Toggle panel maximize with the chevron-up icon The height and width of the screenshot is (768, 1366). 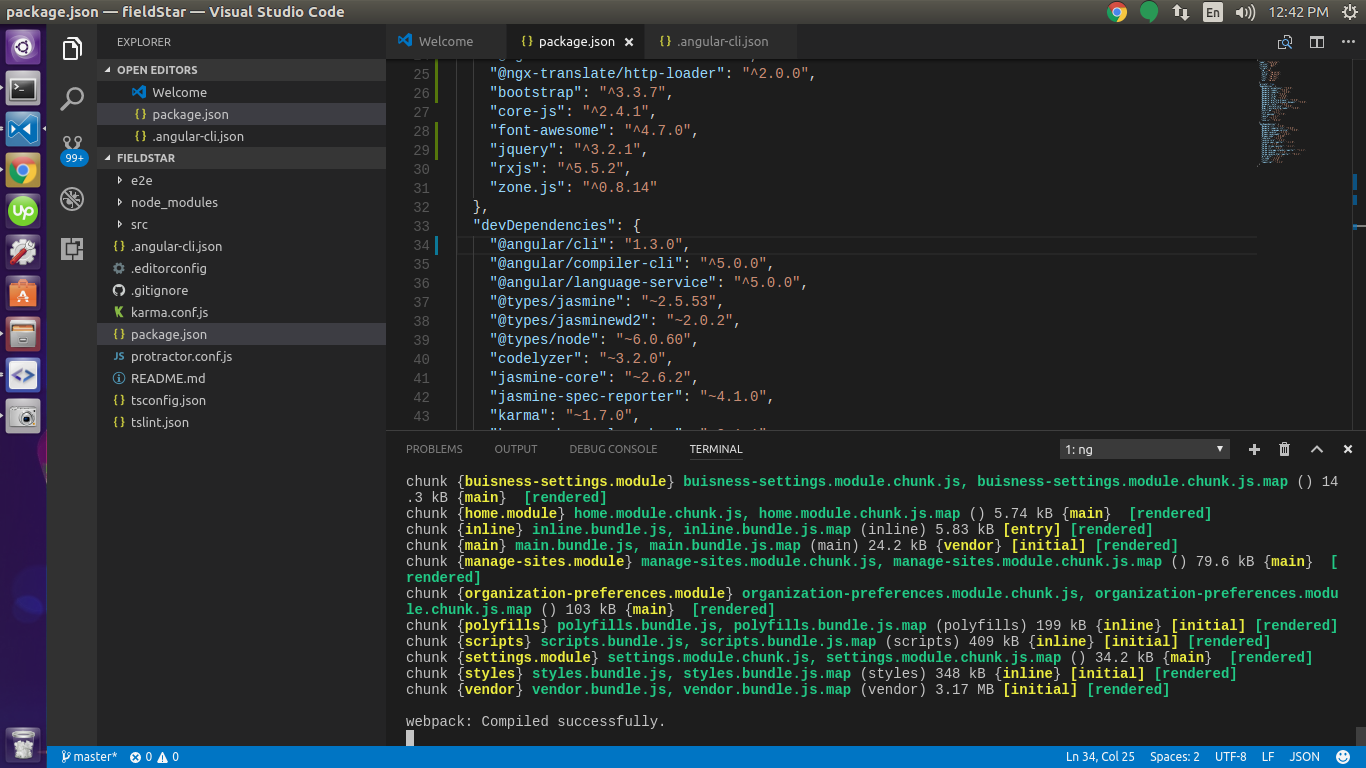[x=1317, y=449]
